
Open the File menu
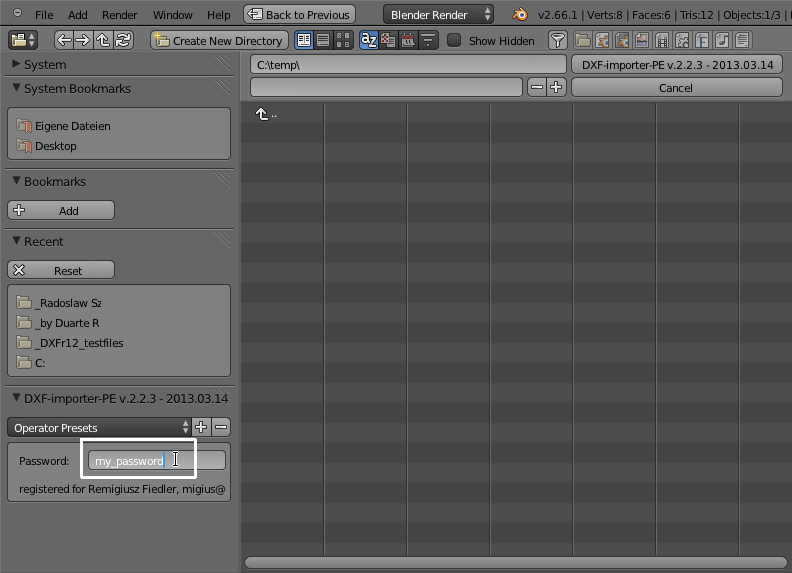pos(44,15)
